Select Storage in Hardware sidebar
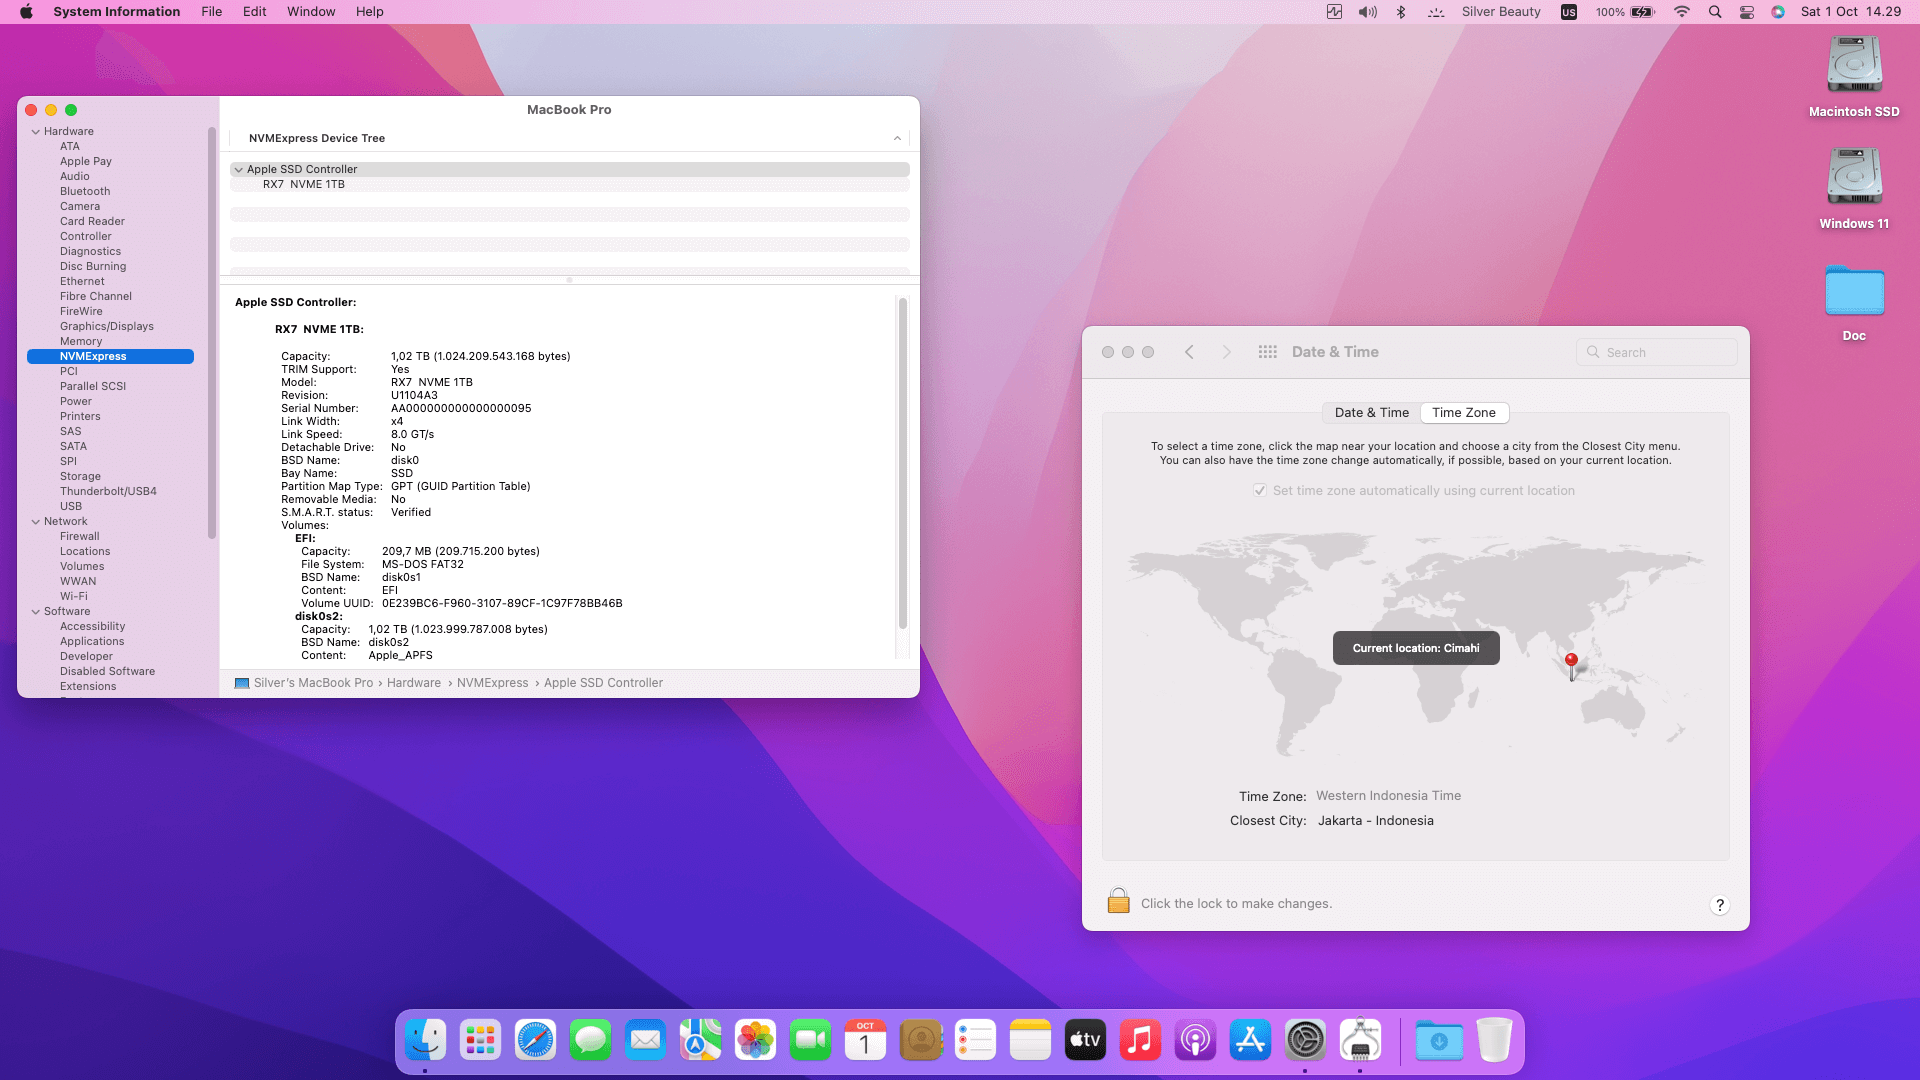The height and width of the screenshot is (1080, 1920). tap(80, 476)
